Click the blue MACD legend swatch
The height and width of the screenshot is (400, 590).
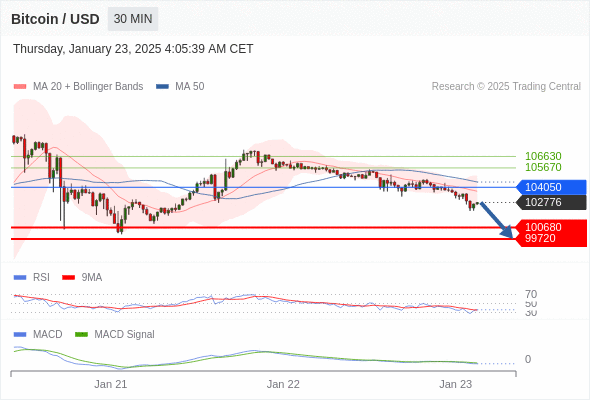point(20,335)
